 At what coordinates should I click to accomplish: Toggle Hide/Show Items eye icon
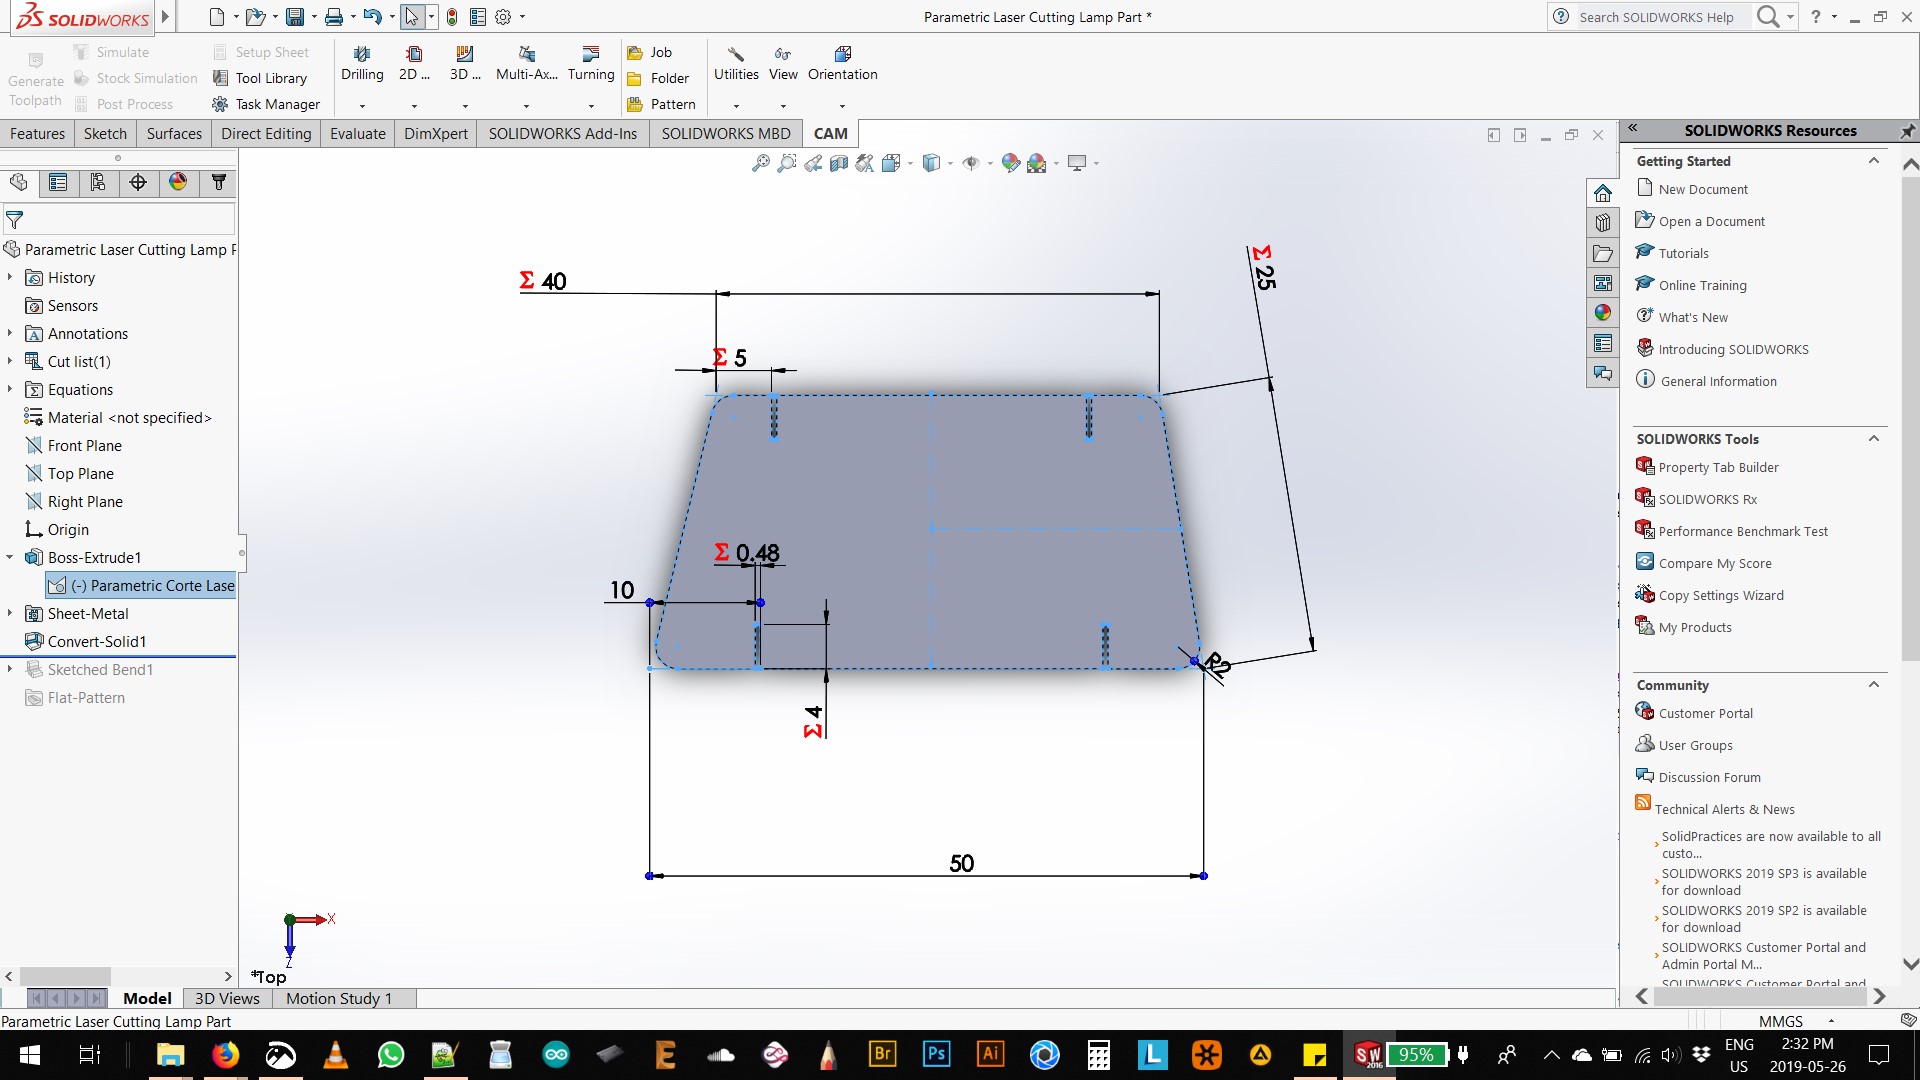pyautogui.click(x=970, y=163)
